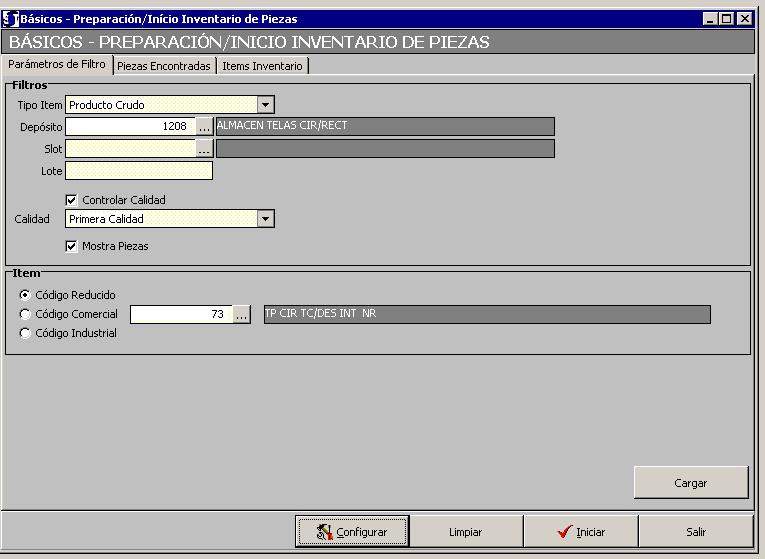The width and height of the screenshot is (765, 559).
Task: Click the Cargar button
Action: point(690,483)
